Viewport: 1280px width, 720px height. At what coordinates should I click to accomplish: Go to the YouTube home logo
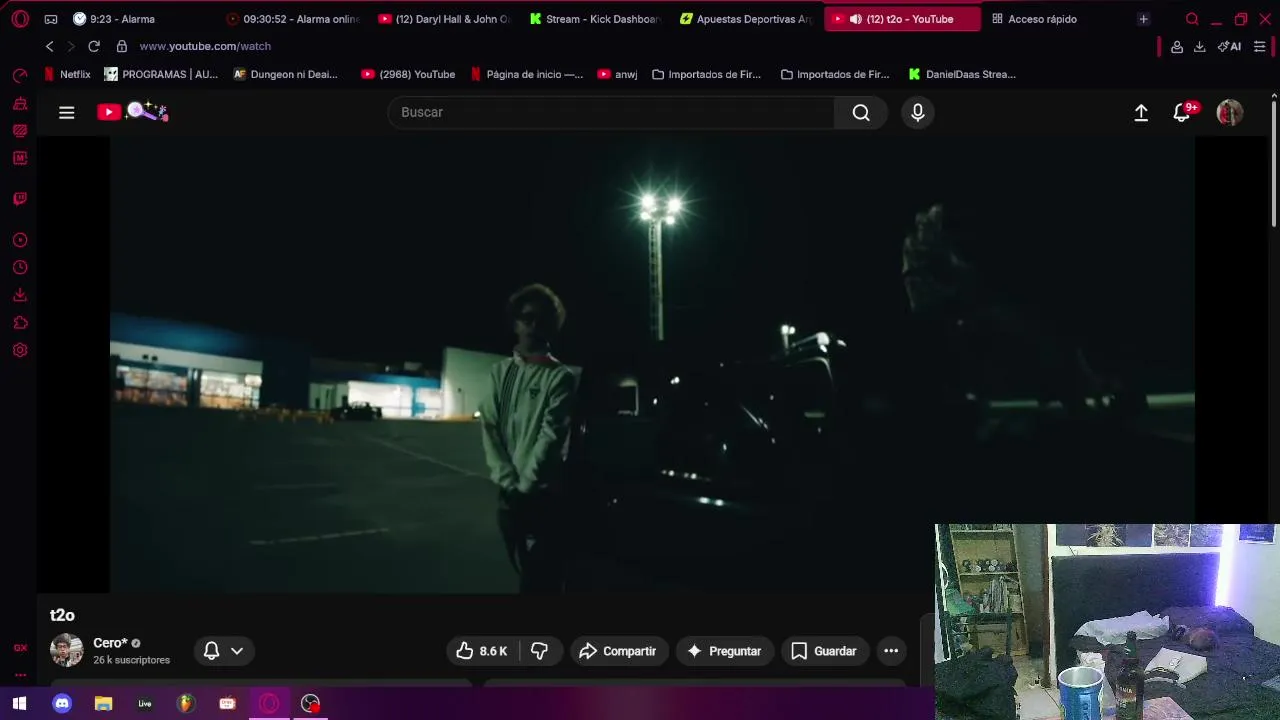132,112
